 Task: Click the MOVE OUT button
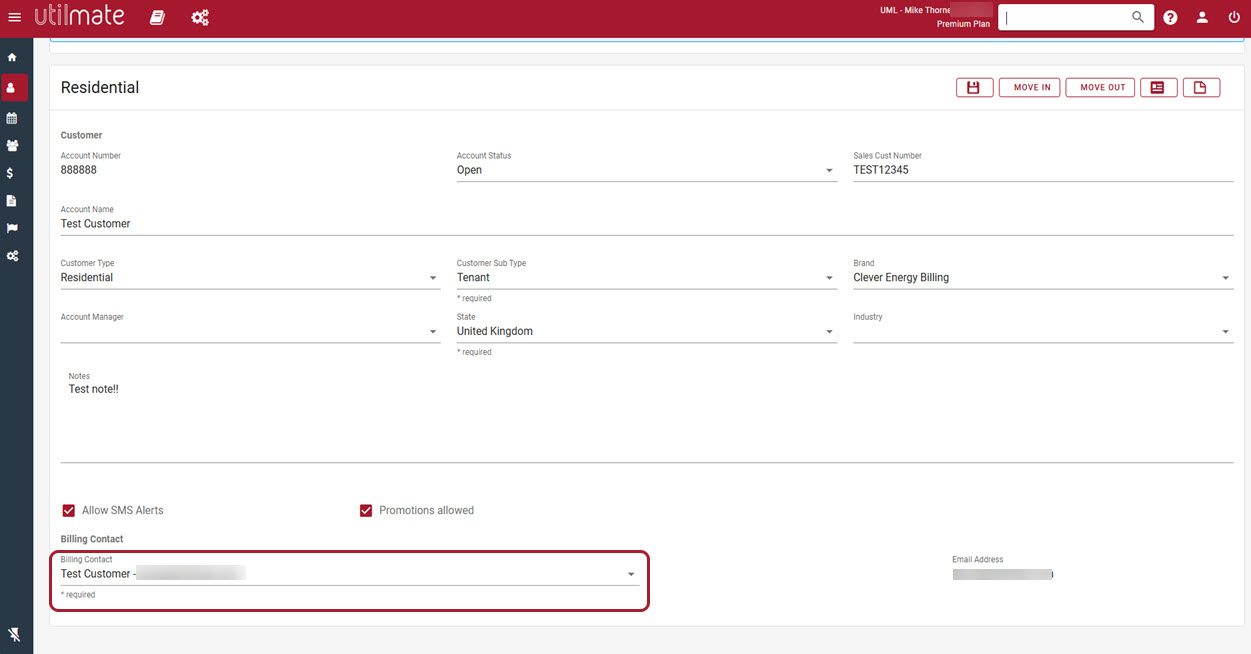pyautogui.click(x=1102, y=87)
